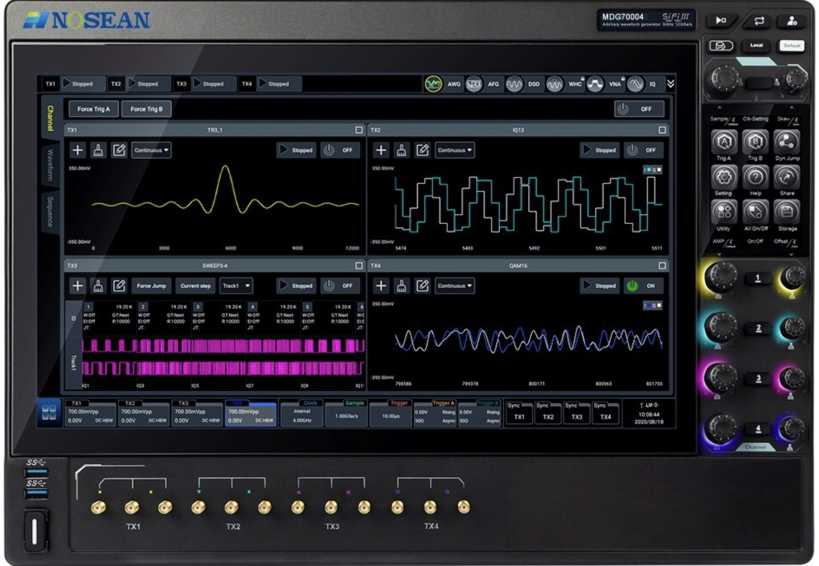Maximize the TX2 IQ13 panel
This screenshot has height=566, width=819.
[662, 129]
